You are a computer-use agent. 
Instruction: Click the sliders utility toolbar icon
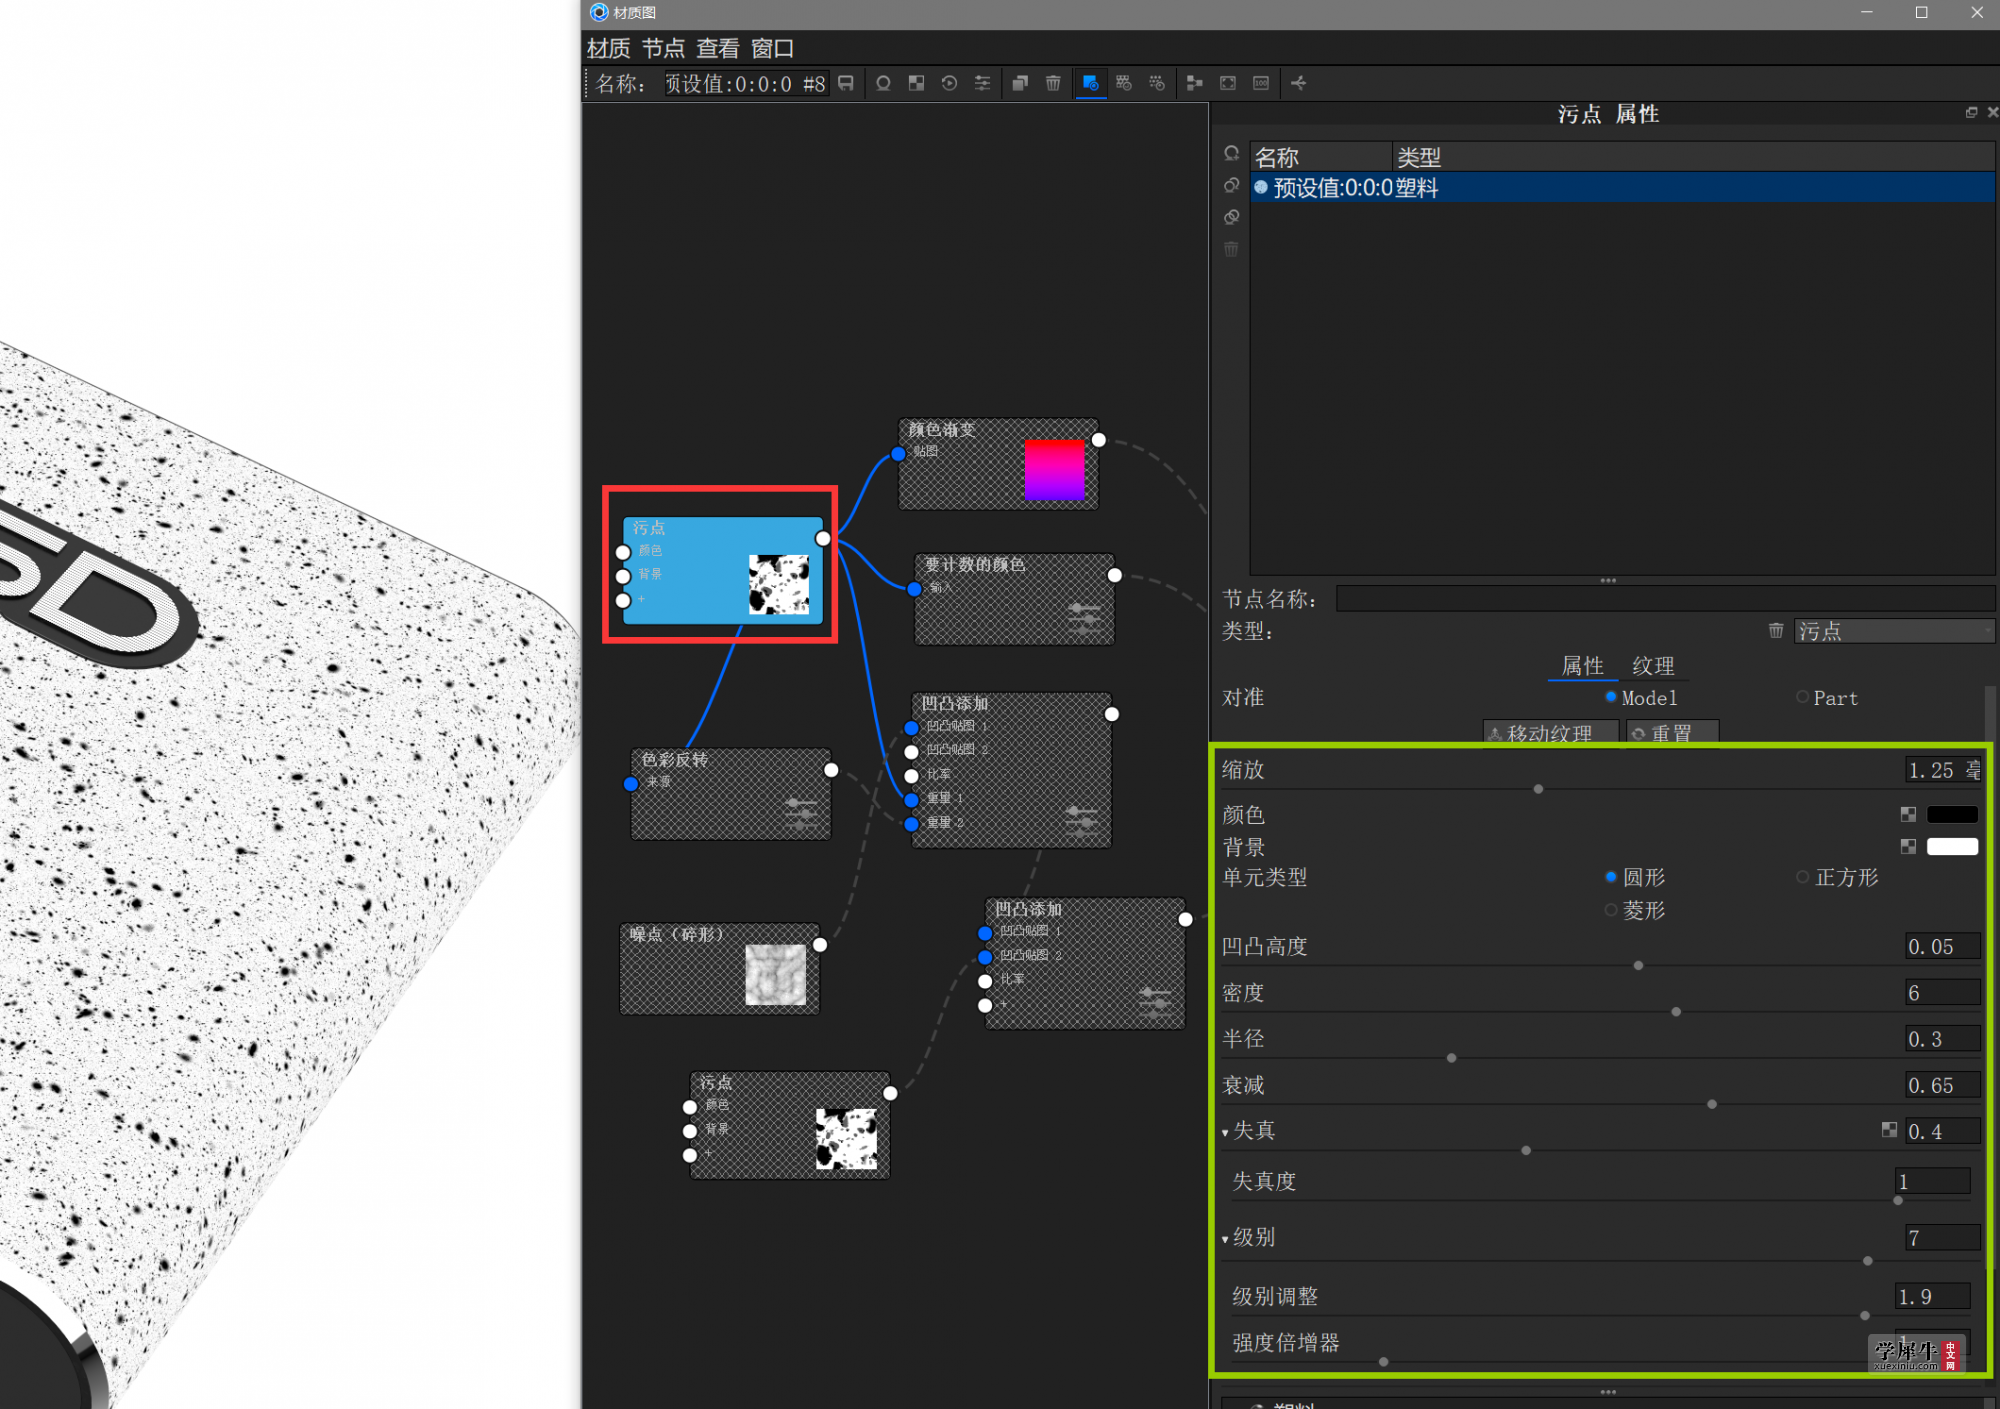click(x=982, y=83)
